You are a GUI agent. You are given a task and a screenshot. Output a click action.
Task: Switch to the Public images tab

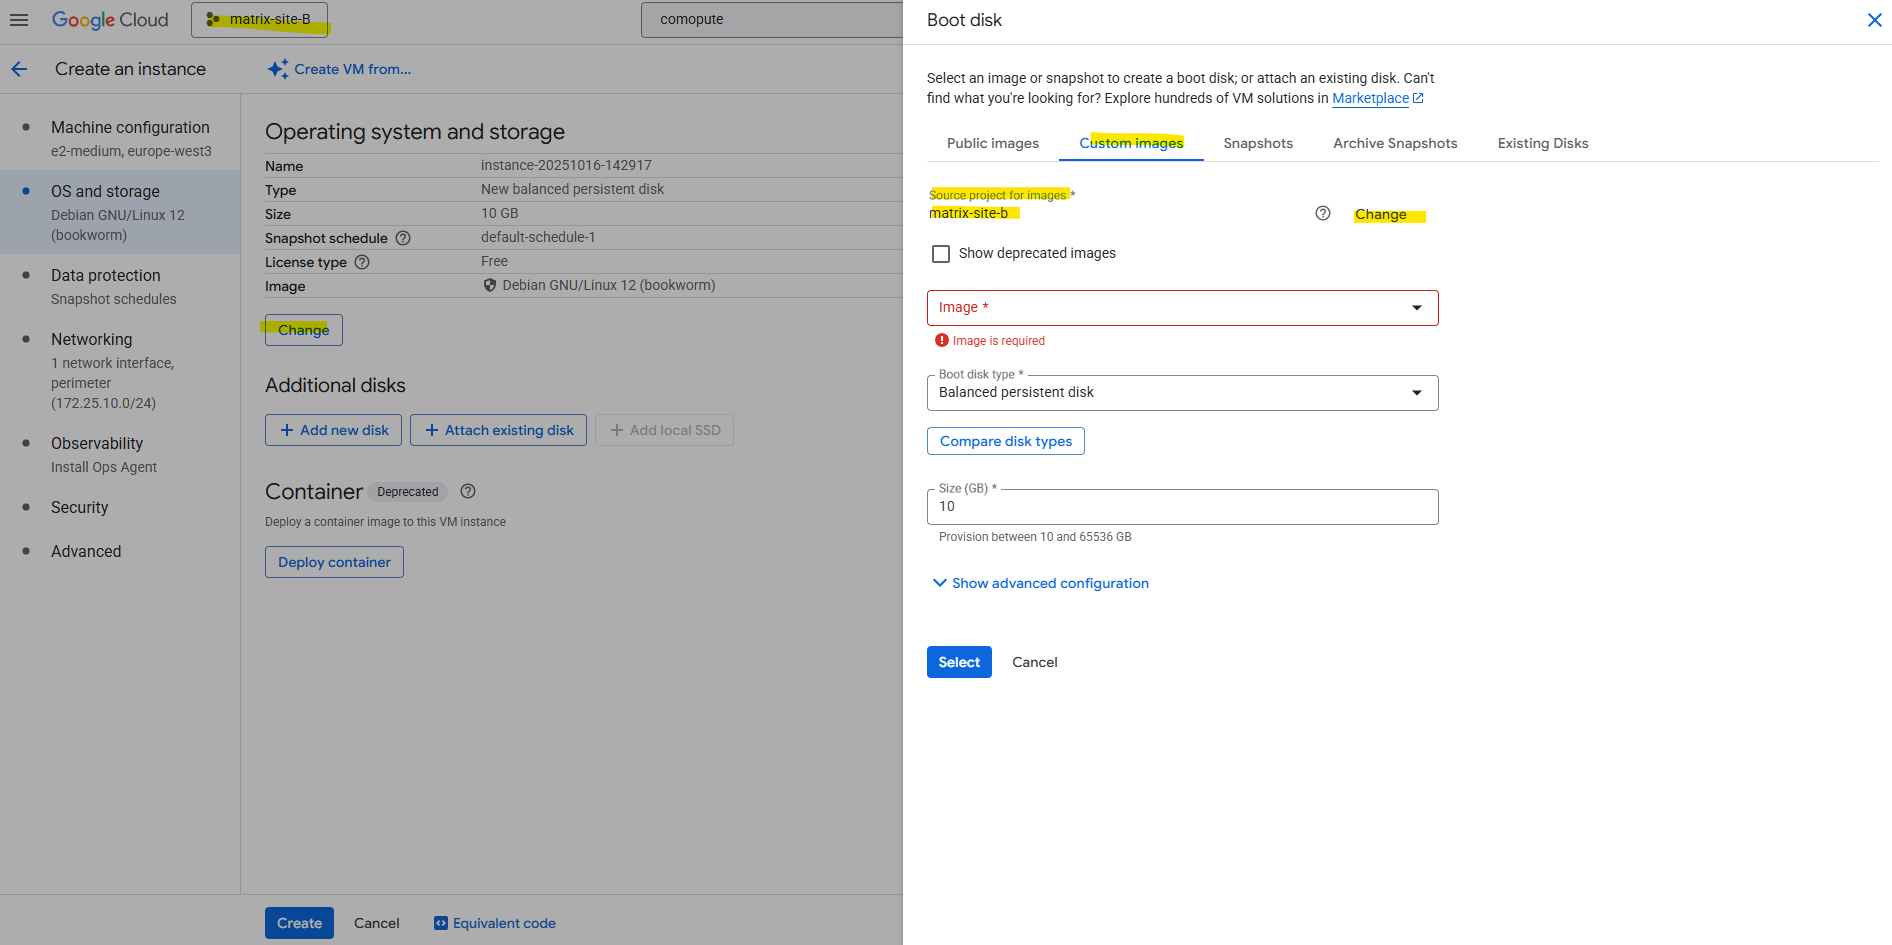(992, 143)
